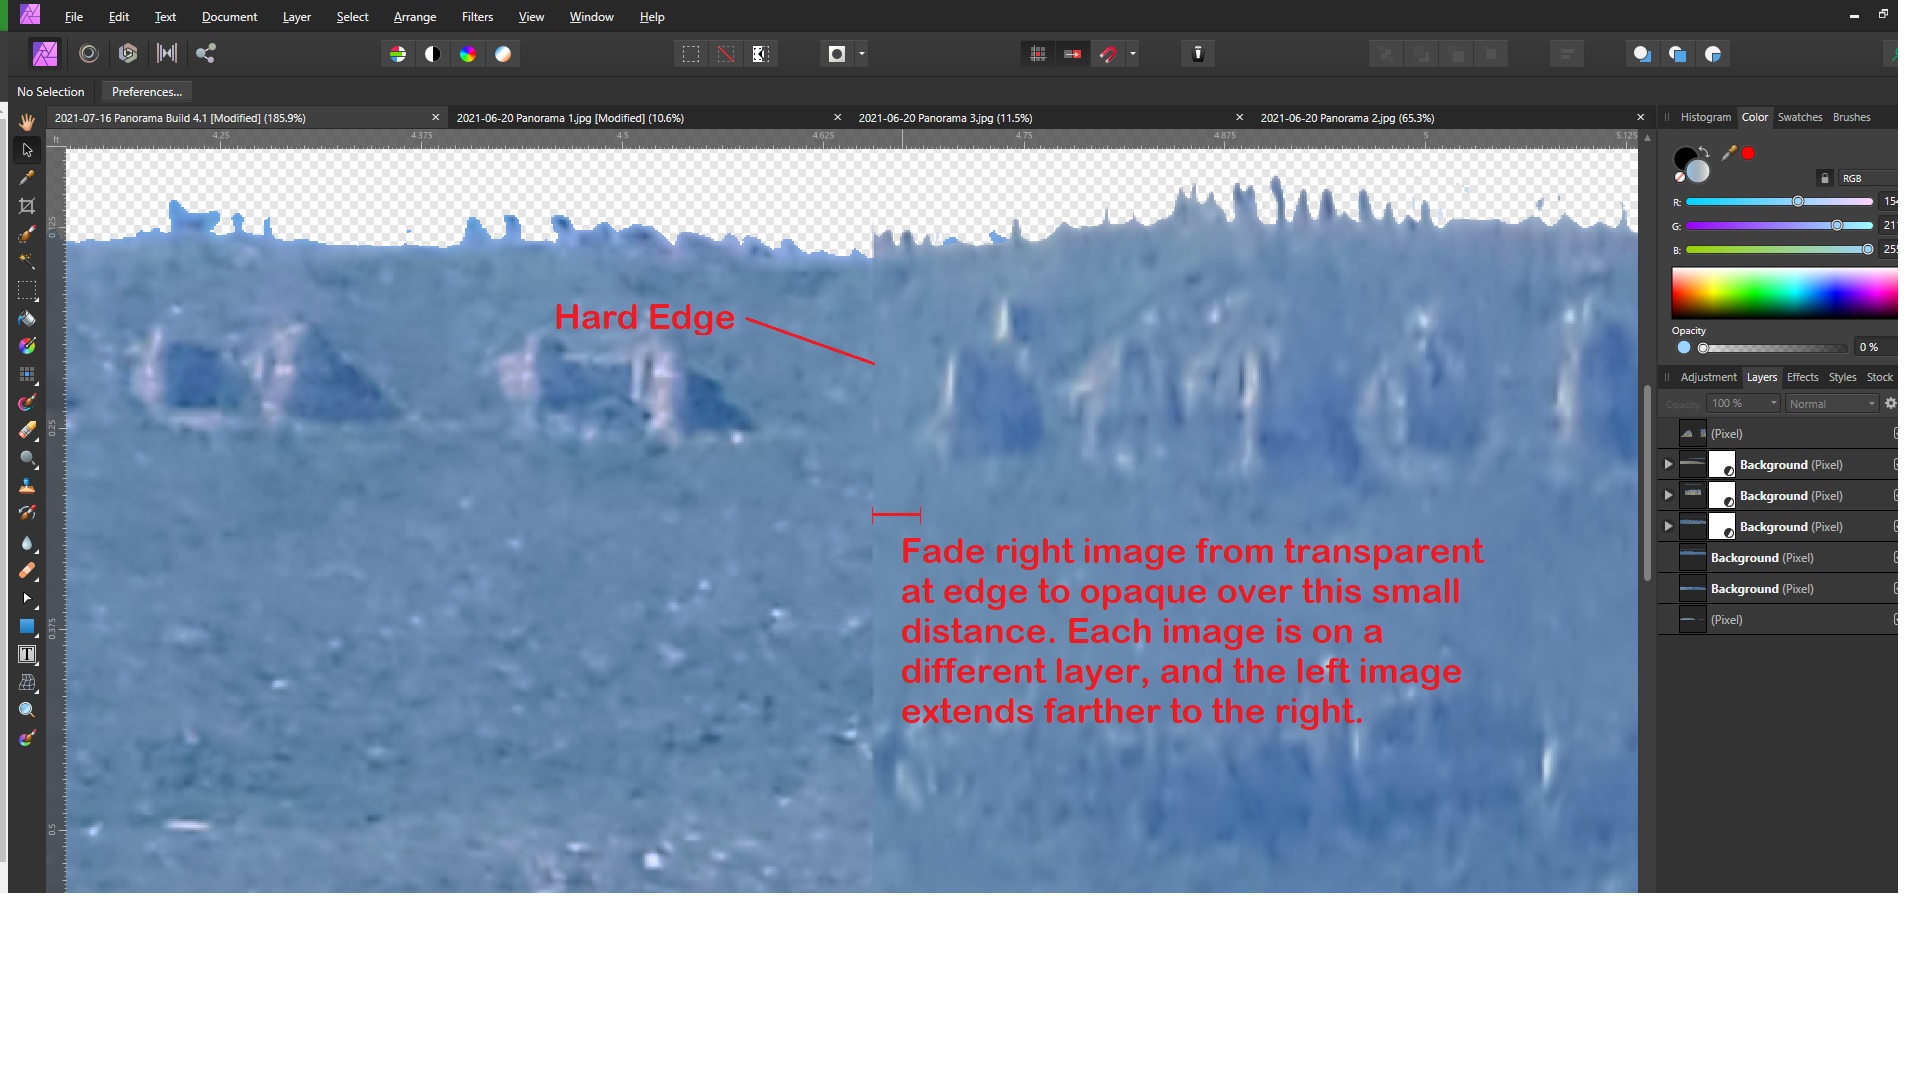Select the Text tool
This screenshot has height=1080, width=1928.
(x=27, y=655)
